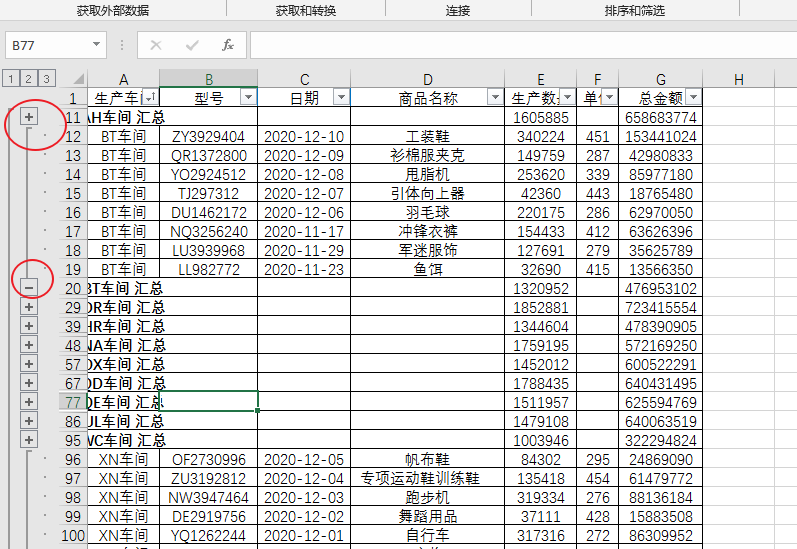Click the cancel X icon in formula bar
Image resolution: width=797 pixels, height=549 pixels.
click(156, 45)
